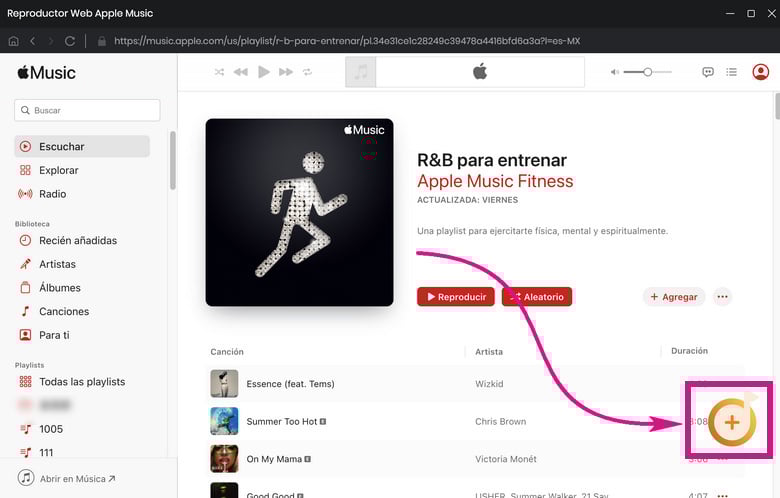
Task: Open the account profile icon
Action: 761,72
